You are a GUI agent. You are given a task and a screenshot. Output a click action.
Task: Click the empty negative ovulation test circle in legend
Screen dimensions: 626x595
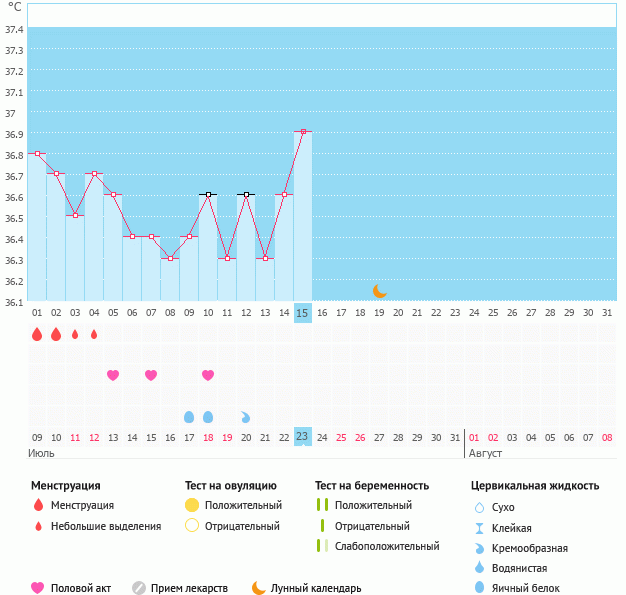[192, 526]
